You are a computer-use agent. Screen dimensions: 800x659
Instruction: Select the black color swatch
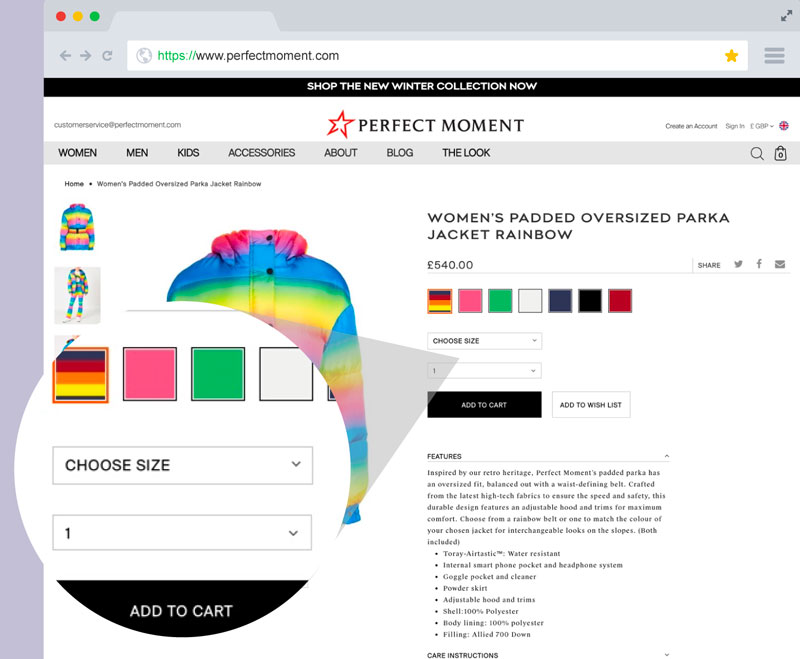[590, 301]
